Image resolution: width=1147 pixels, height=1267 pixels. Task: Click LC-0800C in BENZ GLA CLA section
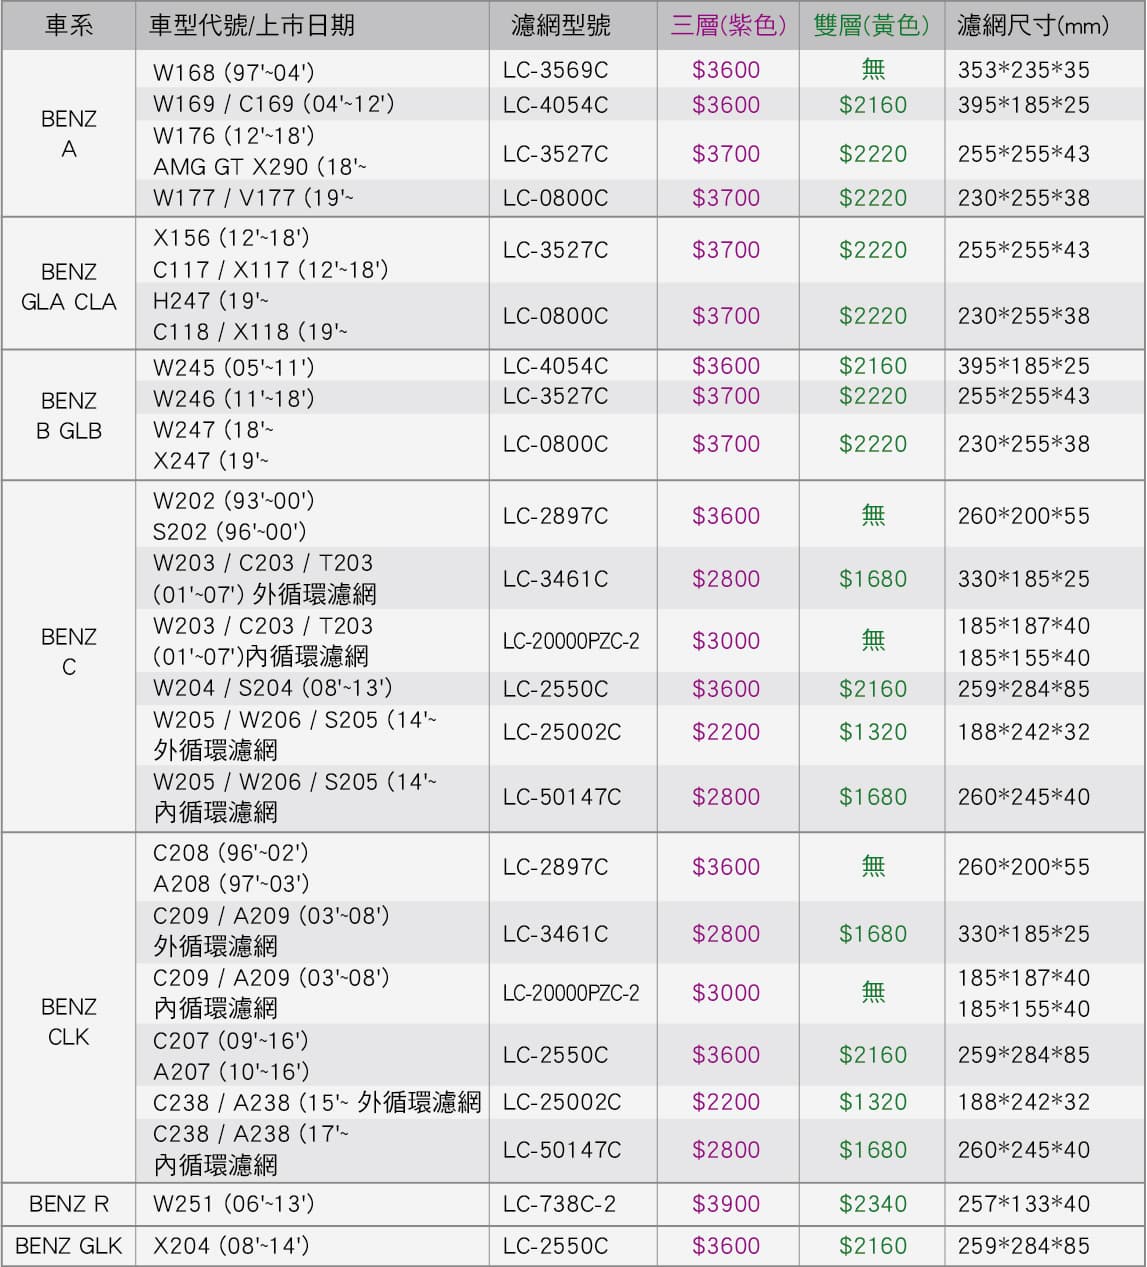click(x=555, y=316)
